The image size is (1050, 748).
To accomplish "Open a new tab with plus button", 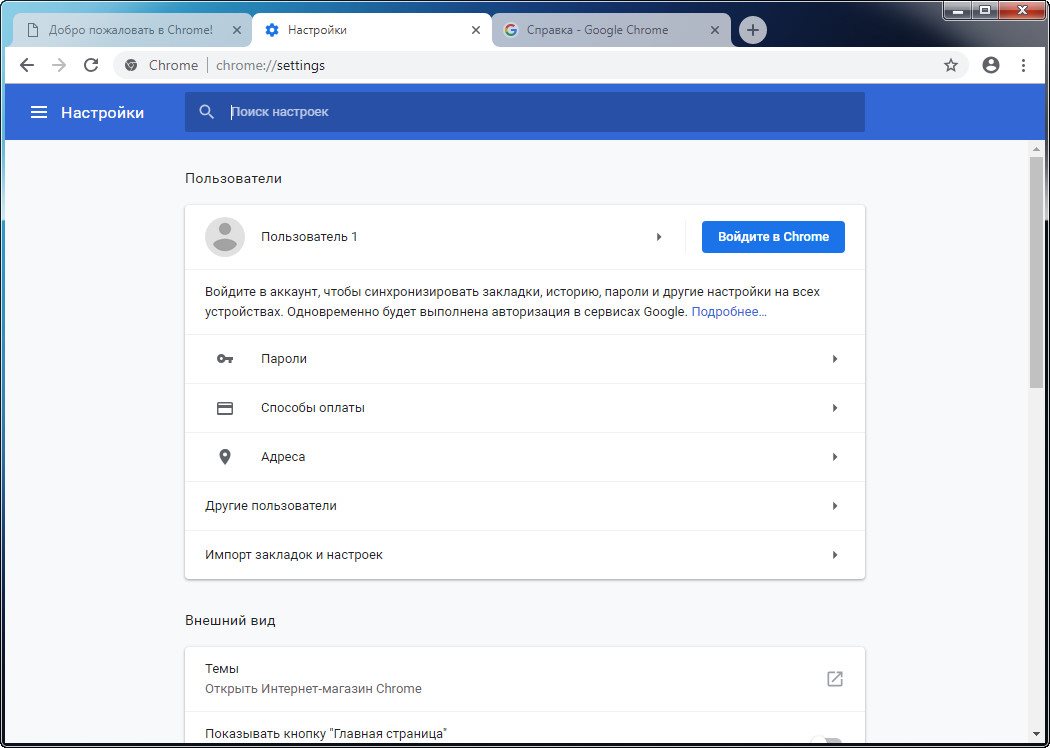I will click(752, 30).
